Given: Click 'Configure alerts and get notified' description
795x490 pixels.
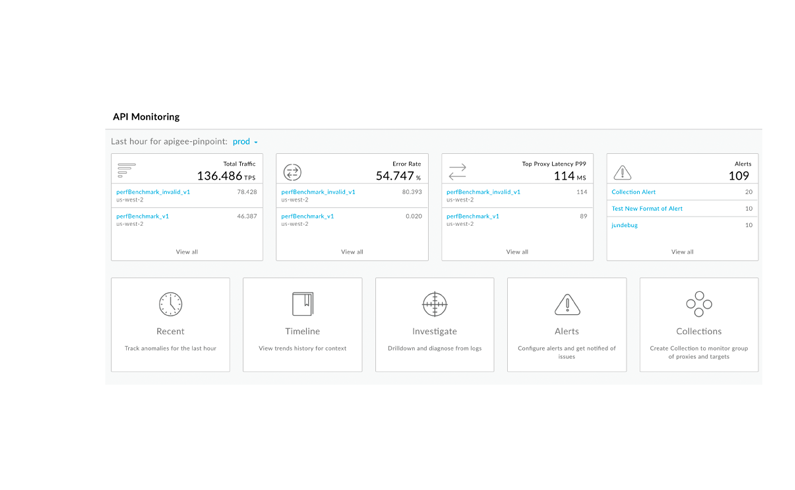Looking at the screenshot, I should click(567, 353).
